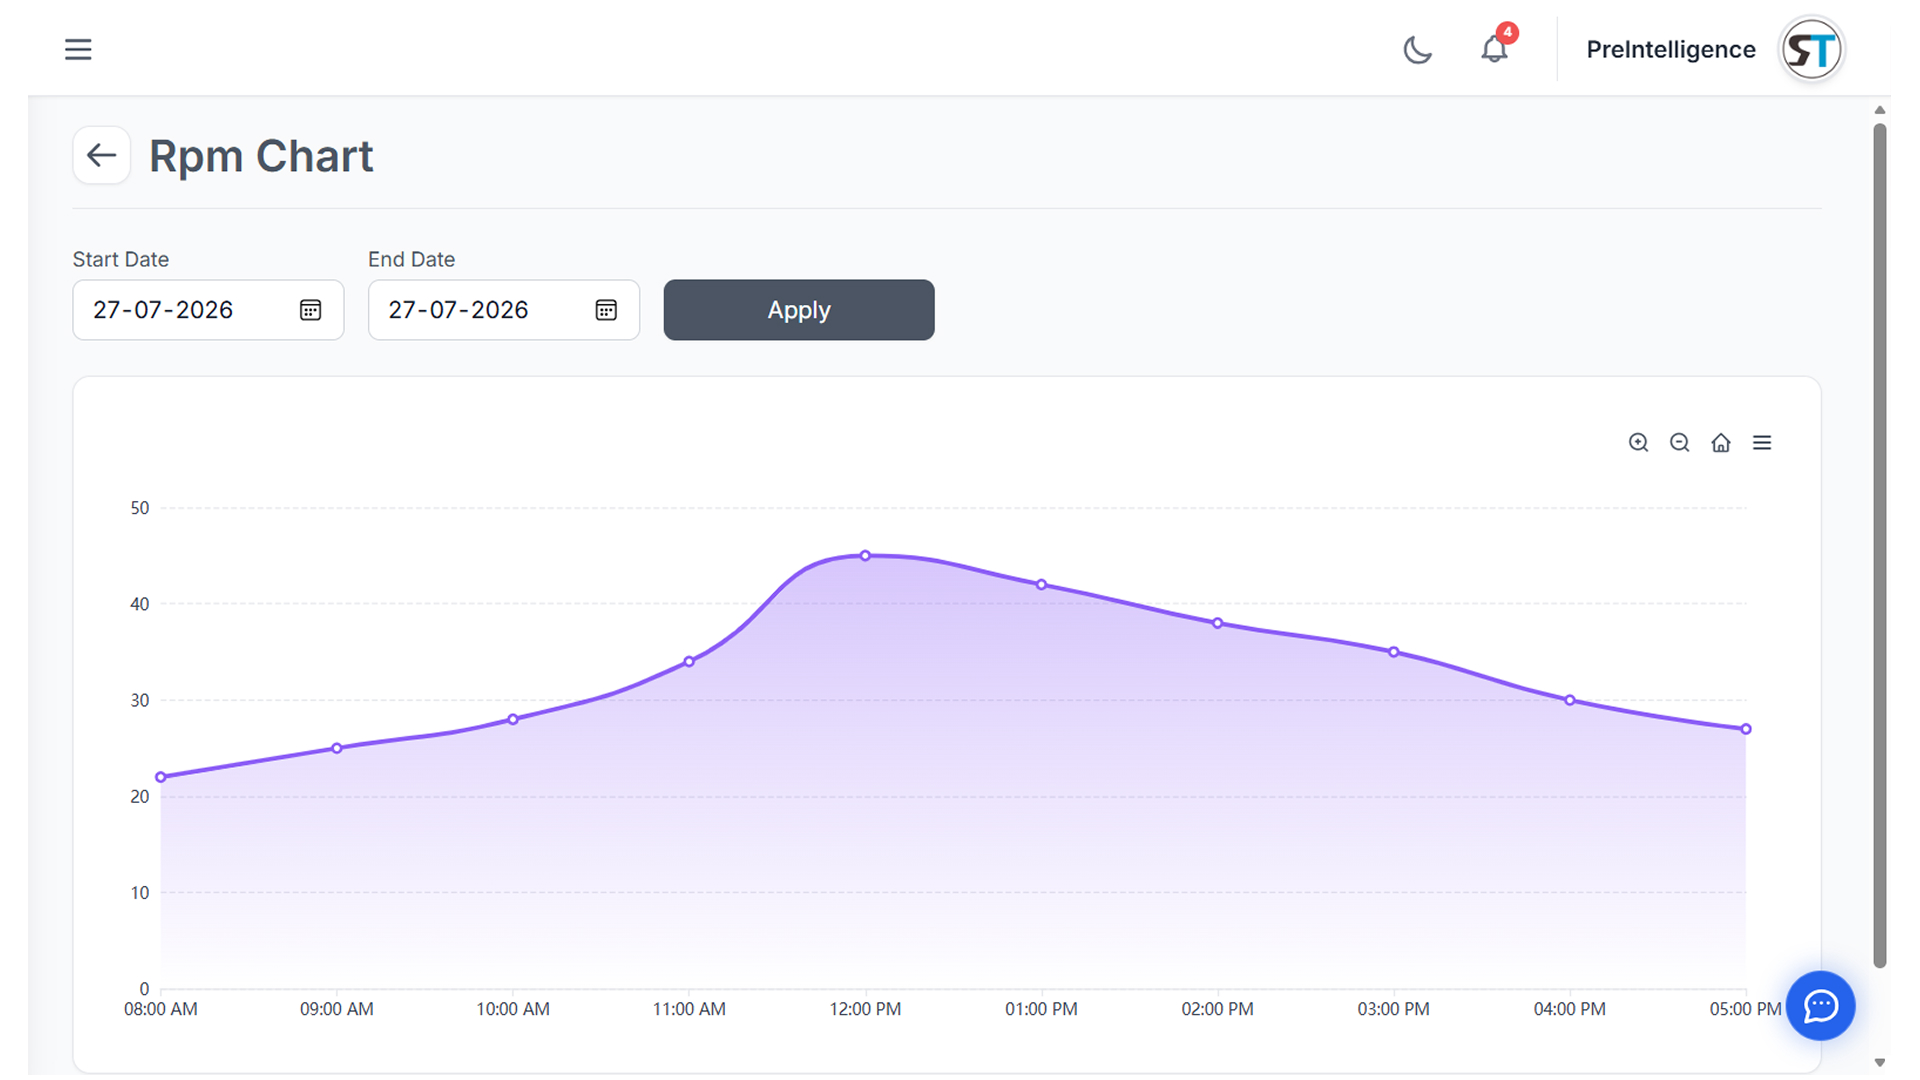Go back using the arrow button
The width and height of the screenshot is (1920, 1080).
click(x=101, y=155)
